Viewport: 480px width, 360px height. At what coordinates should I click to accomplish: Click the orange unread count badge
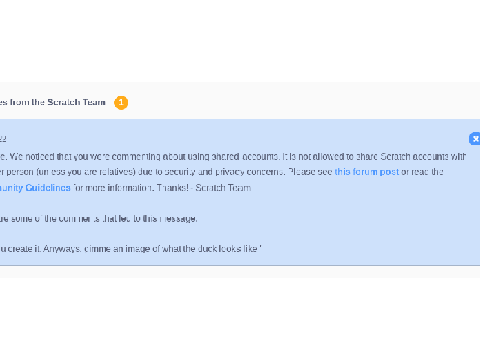[x=121, y=102]
